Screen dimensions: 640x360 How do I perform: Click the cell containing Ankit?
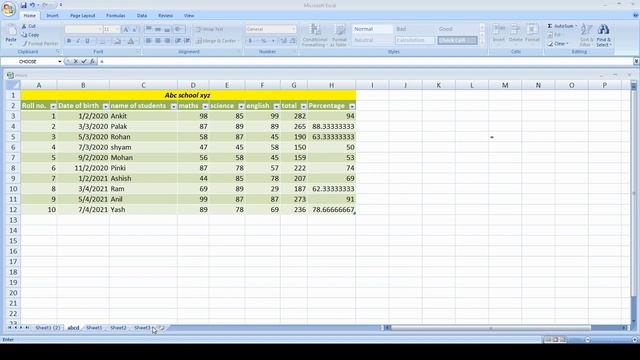point(143,116)
